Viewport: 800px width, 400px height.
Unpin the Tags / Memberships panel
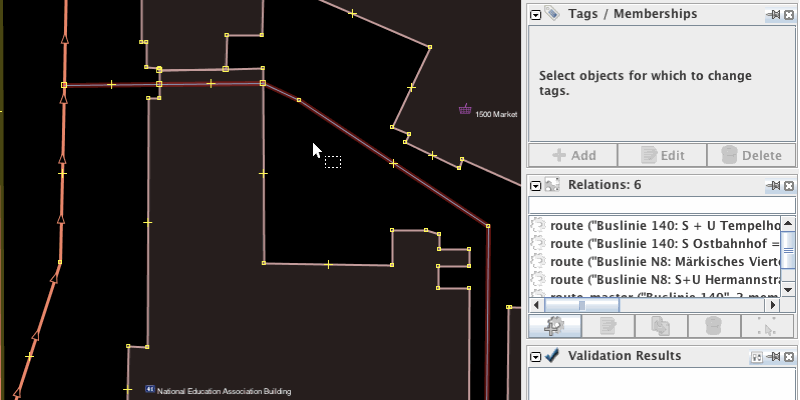[x=774, y=15]
